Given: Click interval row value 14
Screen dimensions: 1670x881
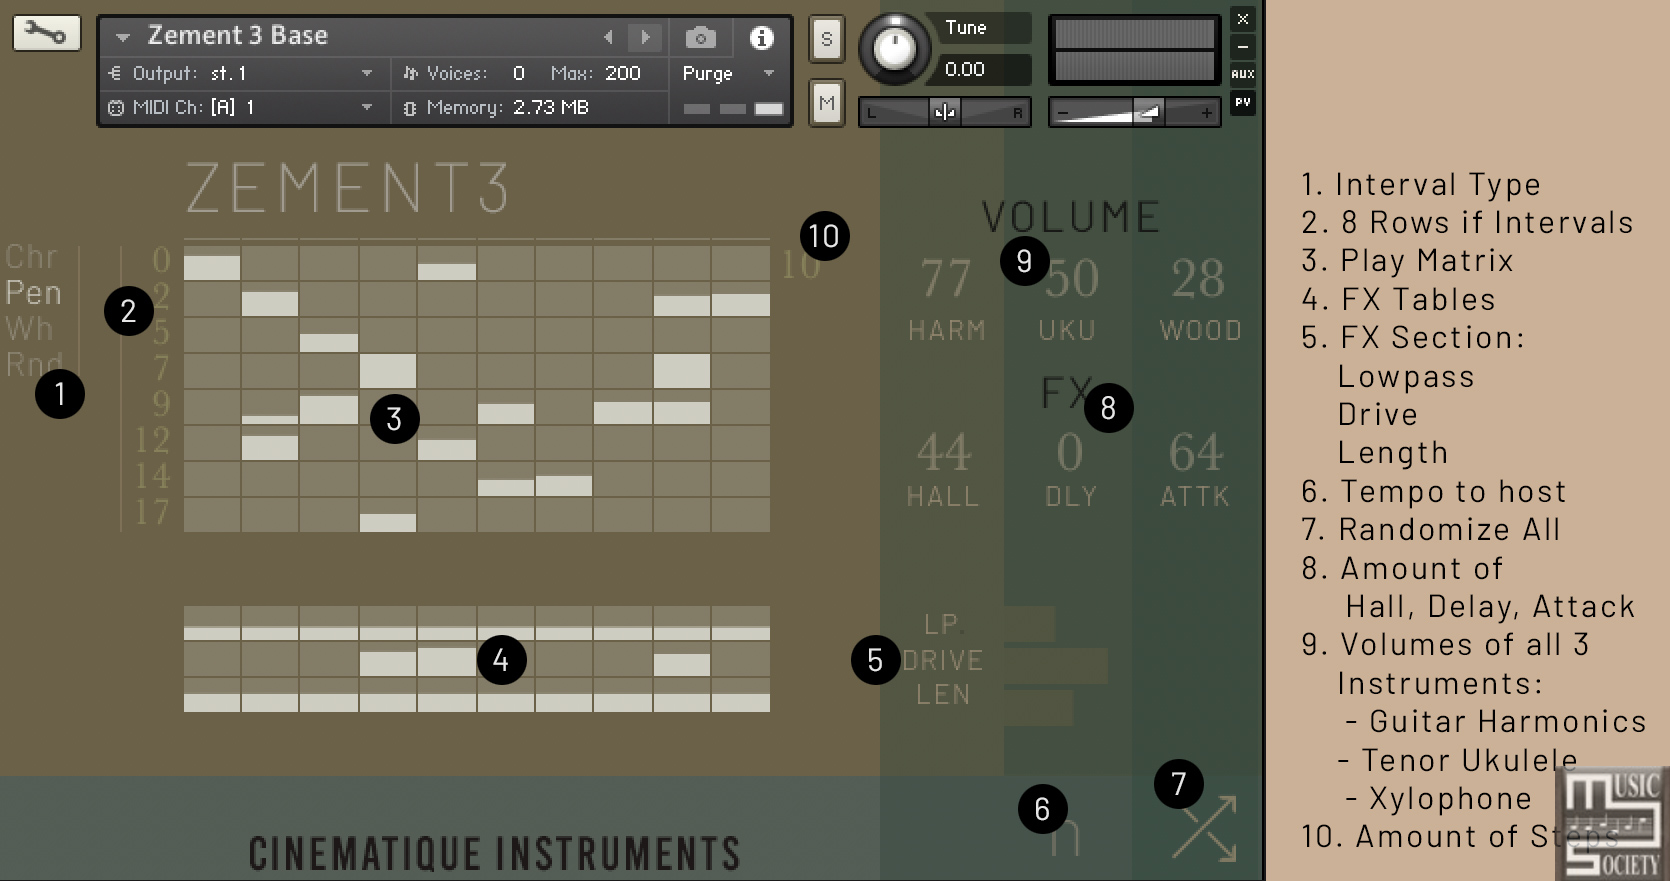Looking at the screenshot, I should (153, 476).
